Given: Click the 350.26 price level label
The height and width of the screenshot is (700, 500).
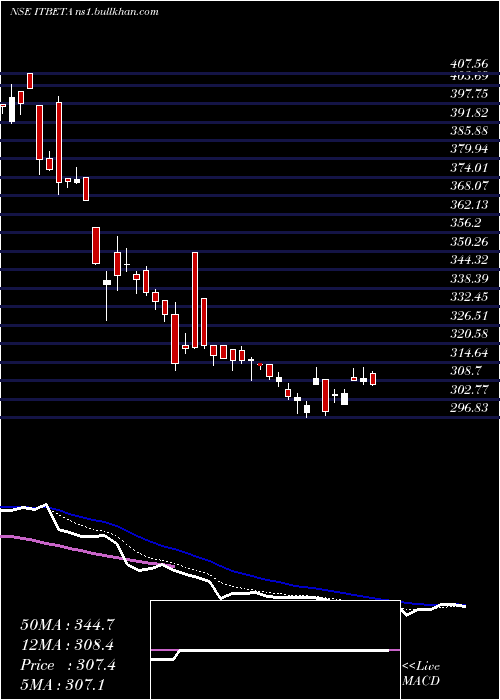Looking at the screenshot, I should (469, 242).
